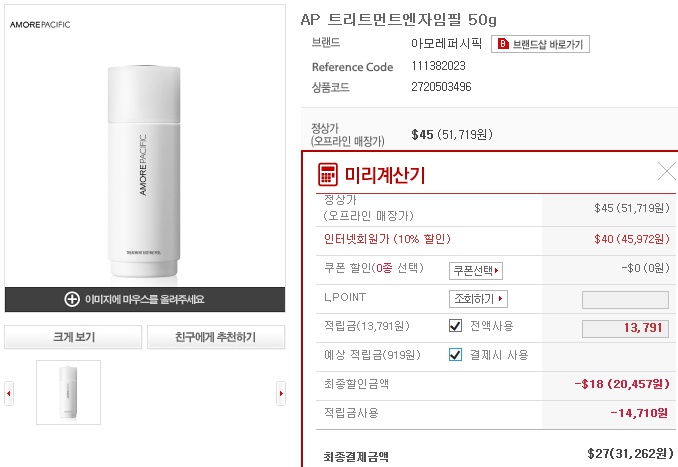Viewport: 678px width, 467px height.
Task: Click 조회하기 to look up L.POINT
Action: [x=478, y=299]
